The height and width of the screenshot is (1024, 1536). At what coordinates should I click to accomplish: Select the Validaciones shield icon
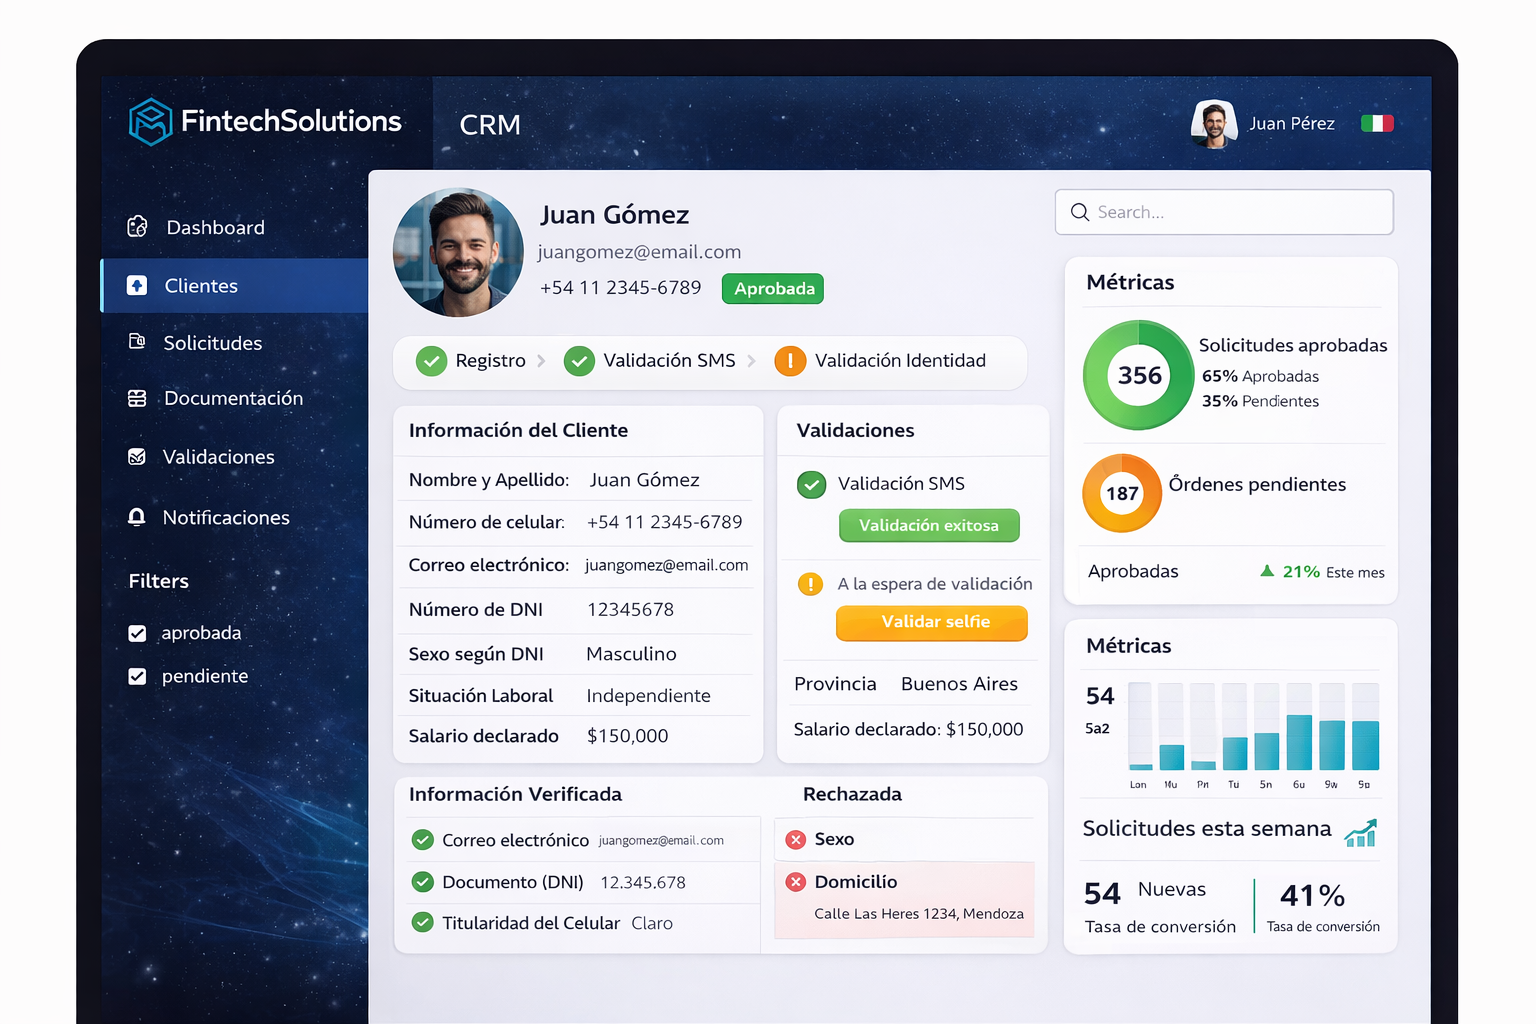click(137, 456)
